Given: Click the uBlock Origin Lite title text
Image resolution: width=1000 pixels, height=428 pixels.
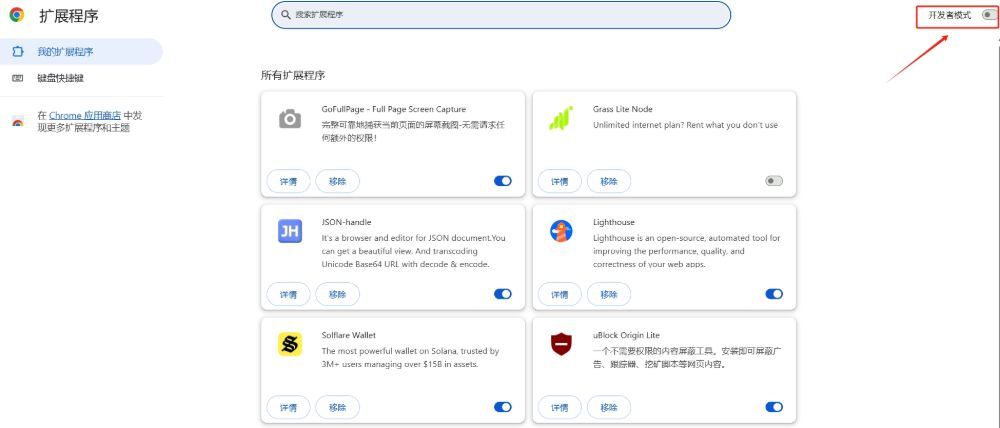Looking at the screenshot, I should point(626,335).
